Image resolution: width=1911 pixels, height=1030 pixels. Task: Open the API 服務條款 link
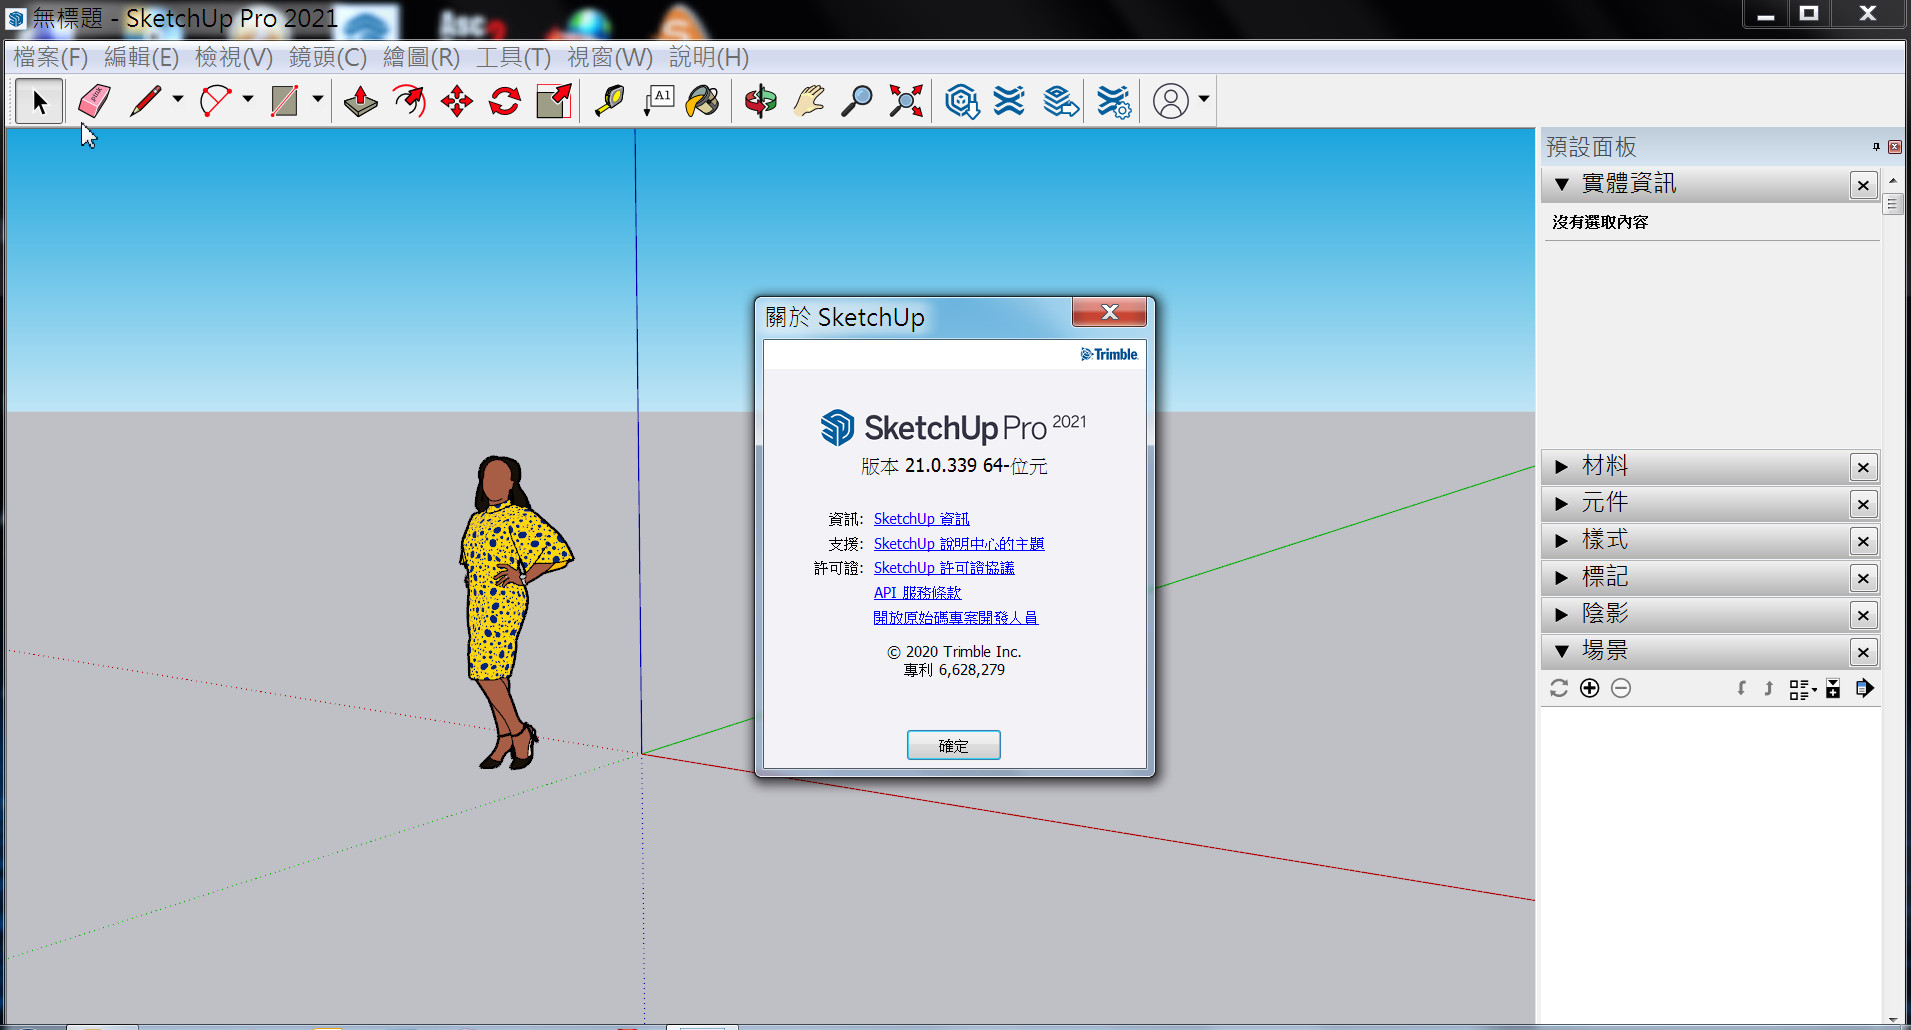(x=918, y=593)
